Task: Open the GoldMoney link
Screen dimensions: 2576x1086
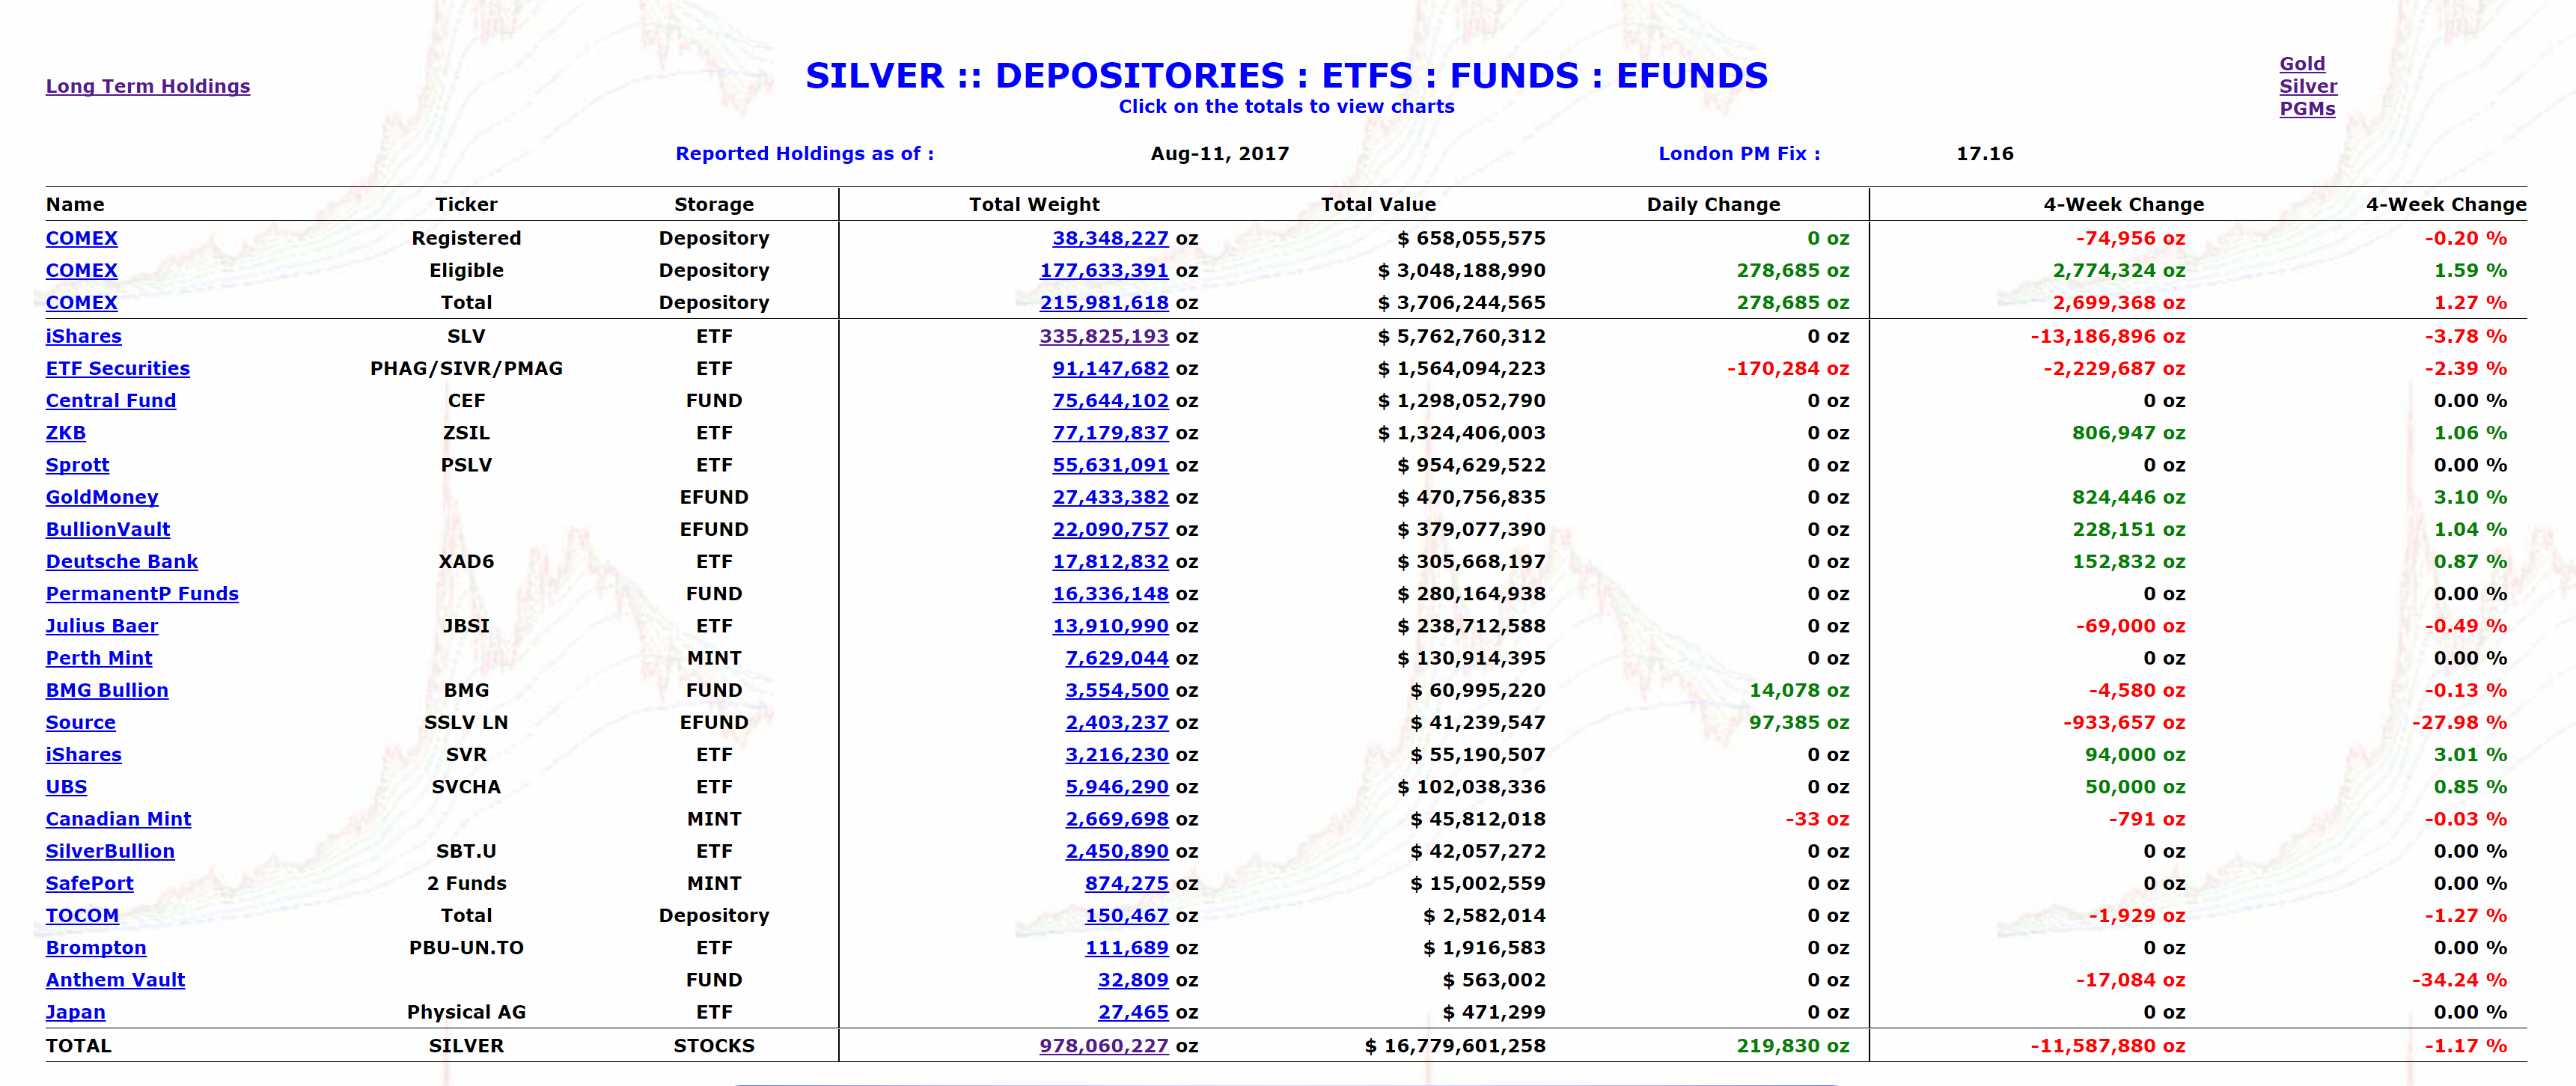Action: click(102, 497)
